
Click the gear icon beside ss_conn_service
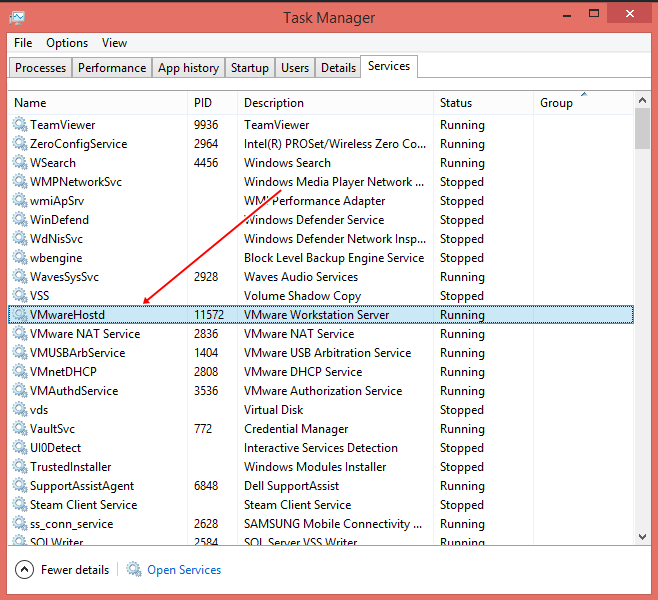pos(20,524)
